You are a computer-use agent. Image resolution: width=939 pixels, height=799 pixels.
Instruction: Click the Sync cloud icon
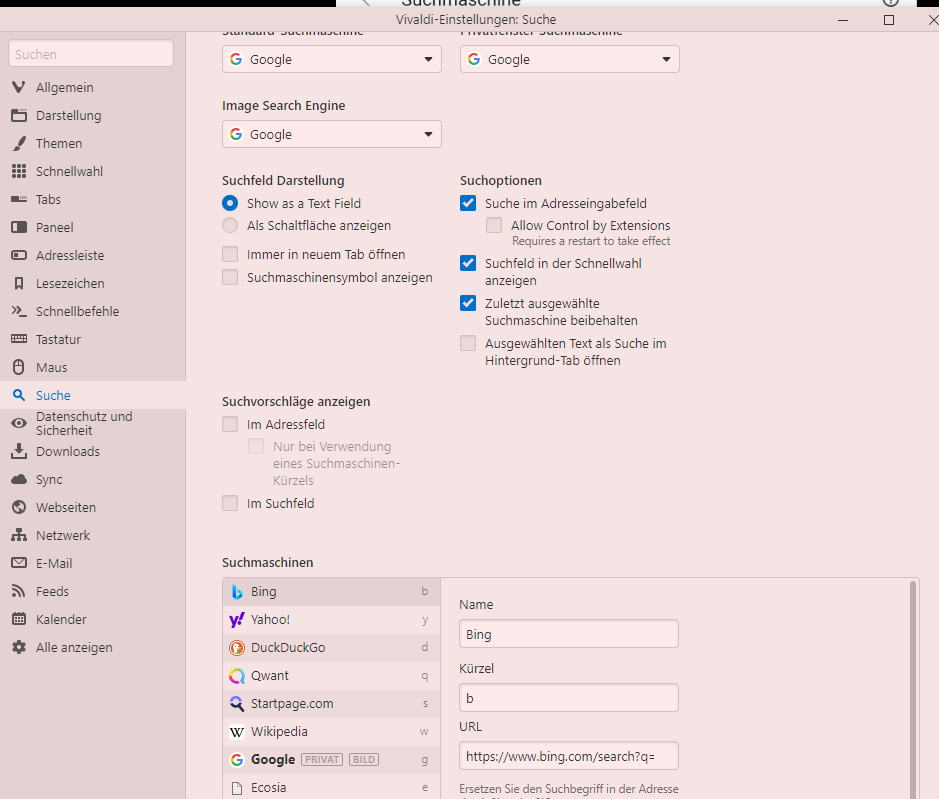(x=18, y=479)
